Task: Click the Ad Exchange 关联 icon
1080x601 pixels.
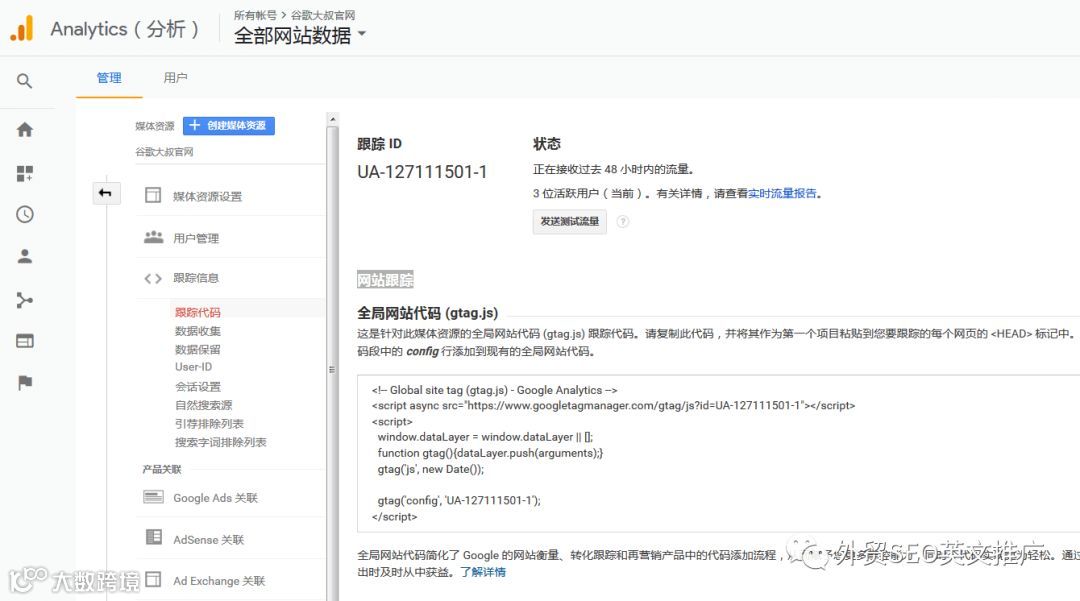Action: (154, 579)
